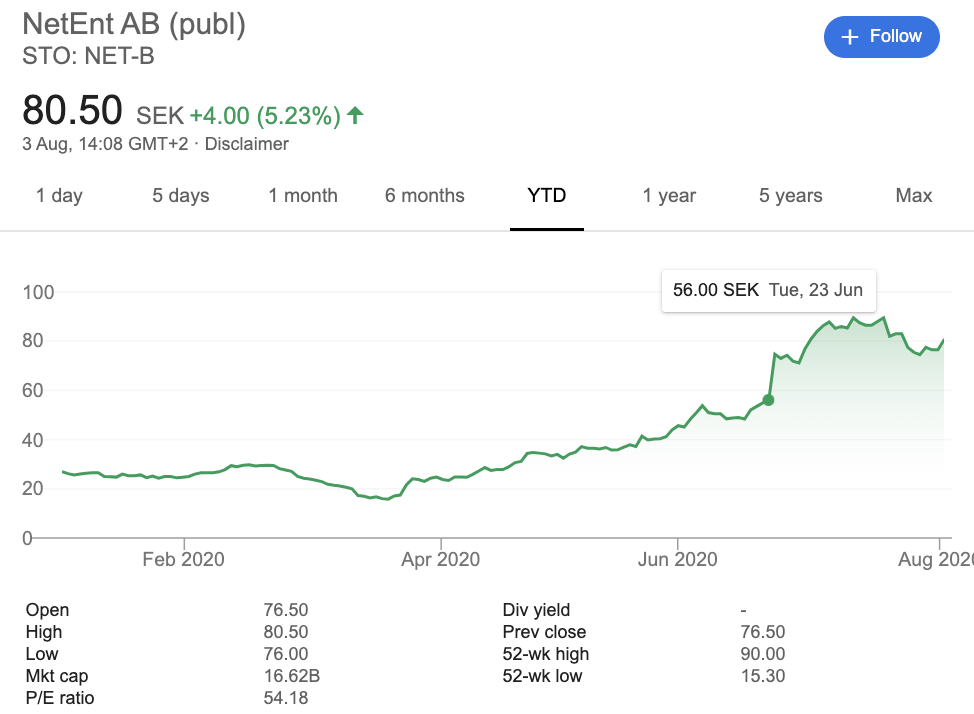Open the Disclaimer link
This screenshot has width=974, height=714.
[247, 144]
